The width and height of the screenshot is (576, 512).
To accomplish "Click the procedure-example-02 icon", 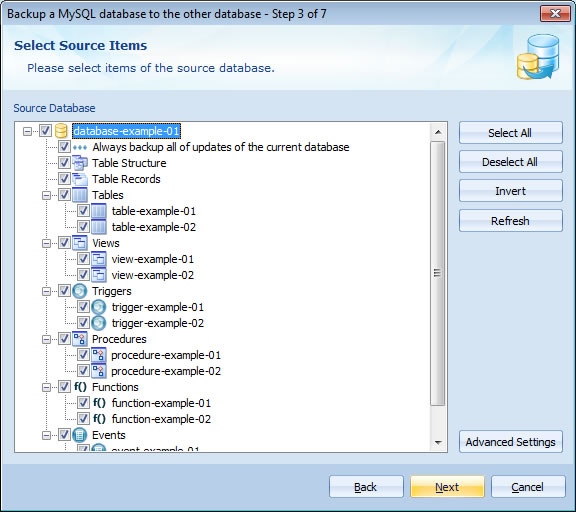I will (x=99, y=371).
